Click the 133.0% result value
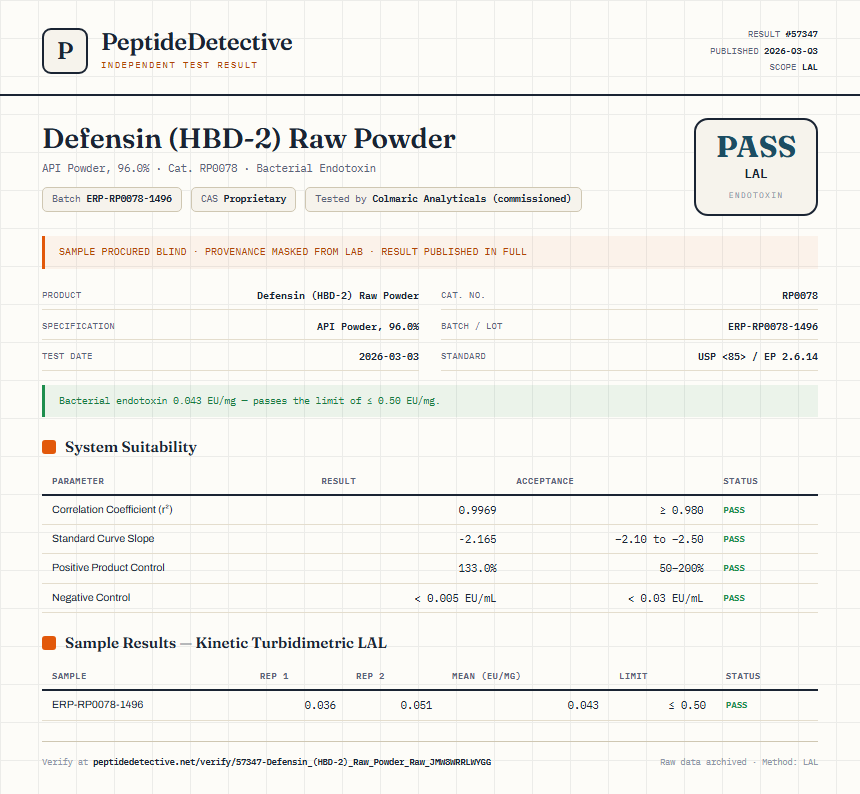Viewport: 860px width, 794px height. [x=477, y=569]
